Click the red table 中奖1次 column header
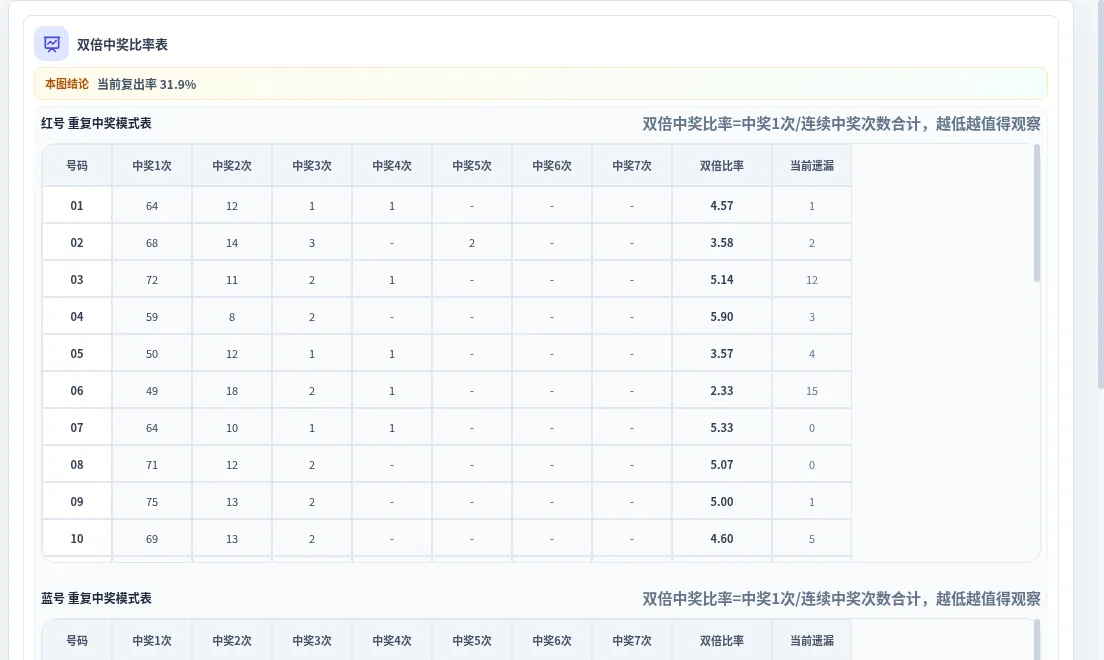Viewport: 1104px width, 660px height. point(152,166)
